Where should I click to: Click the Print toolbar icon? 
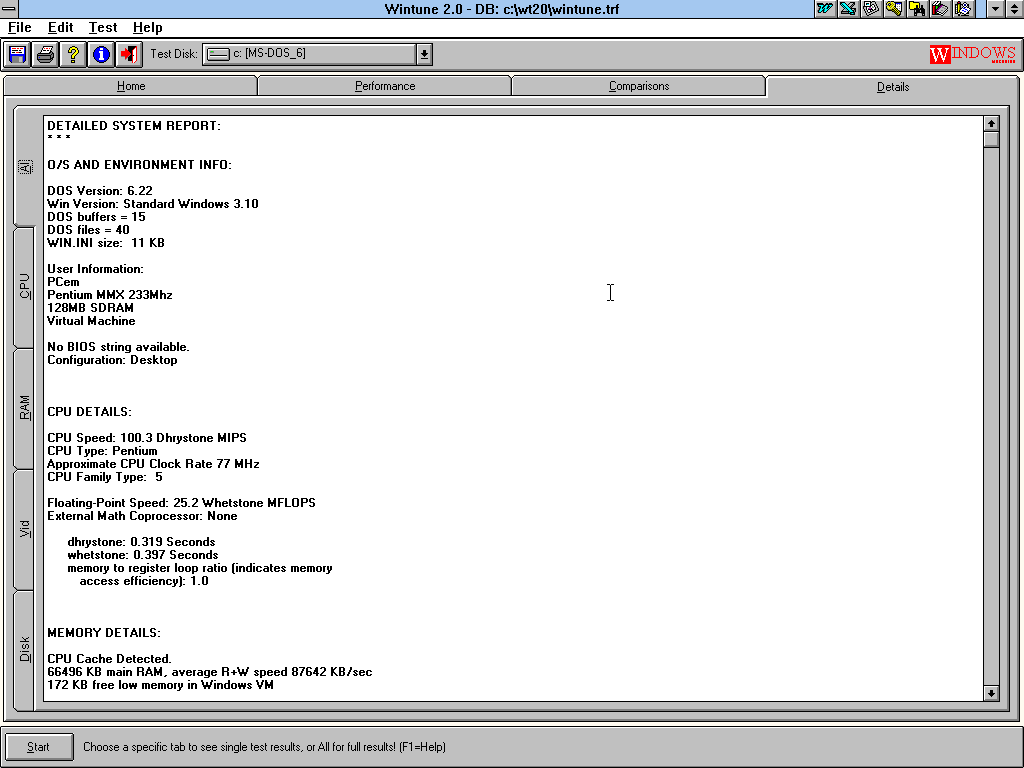tap(45, 54)
